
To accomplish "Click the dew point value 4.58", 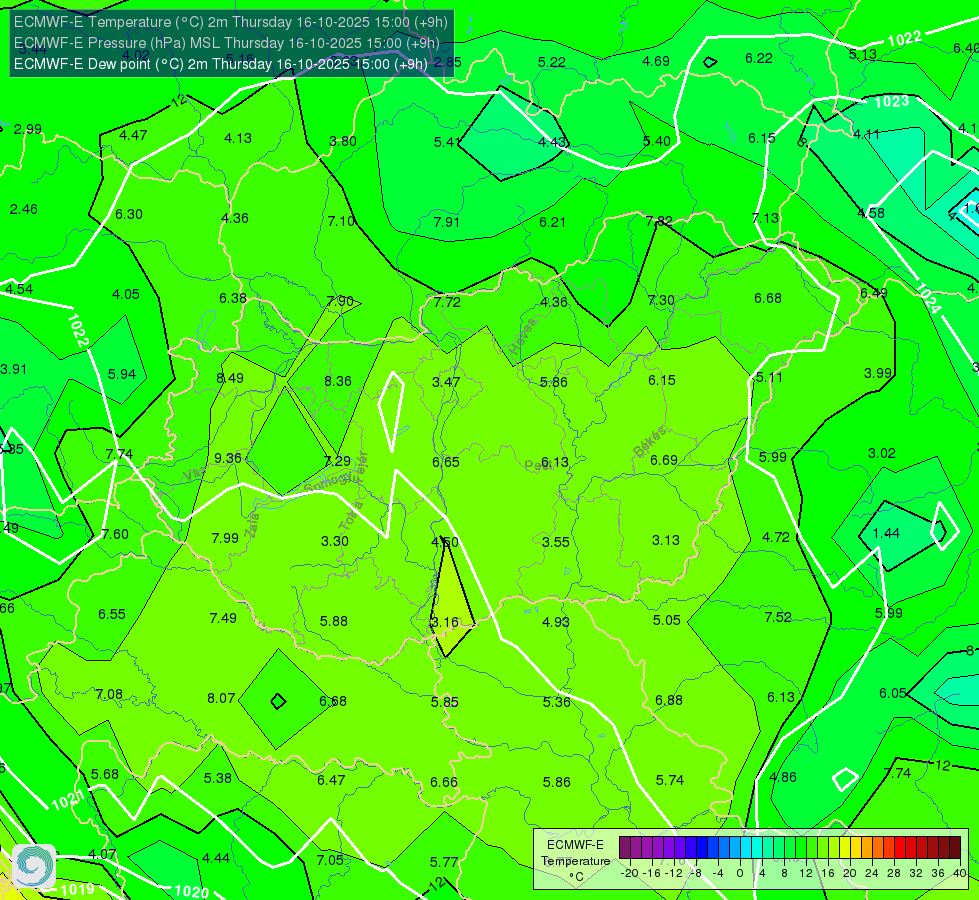I will click(x=871, y=213).
